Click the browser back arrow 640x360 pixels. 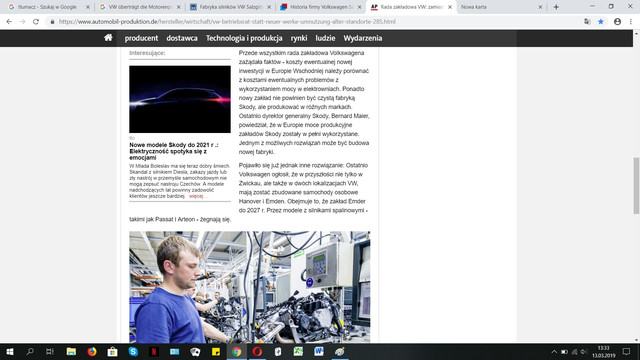click(9, 22)
